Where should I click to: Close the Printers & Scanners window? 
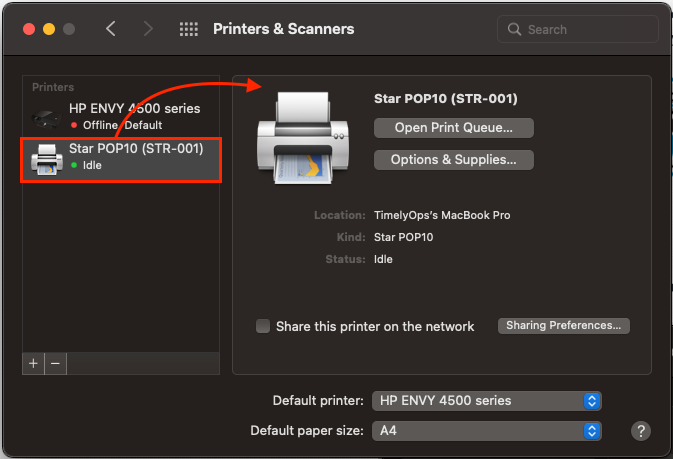coord(29,29)
